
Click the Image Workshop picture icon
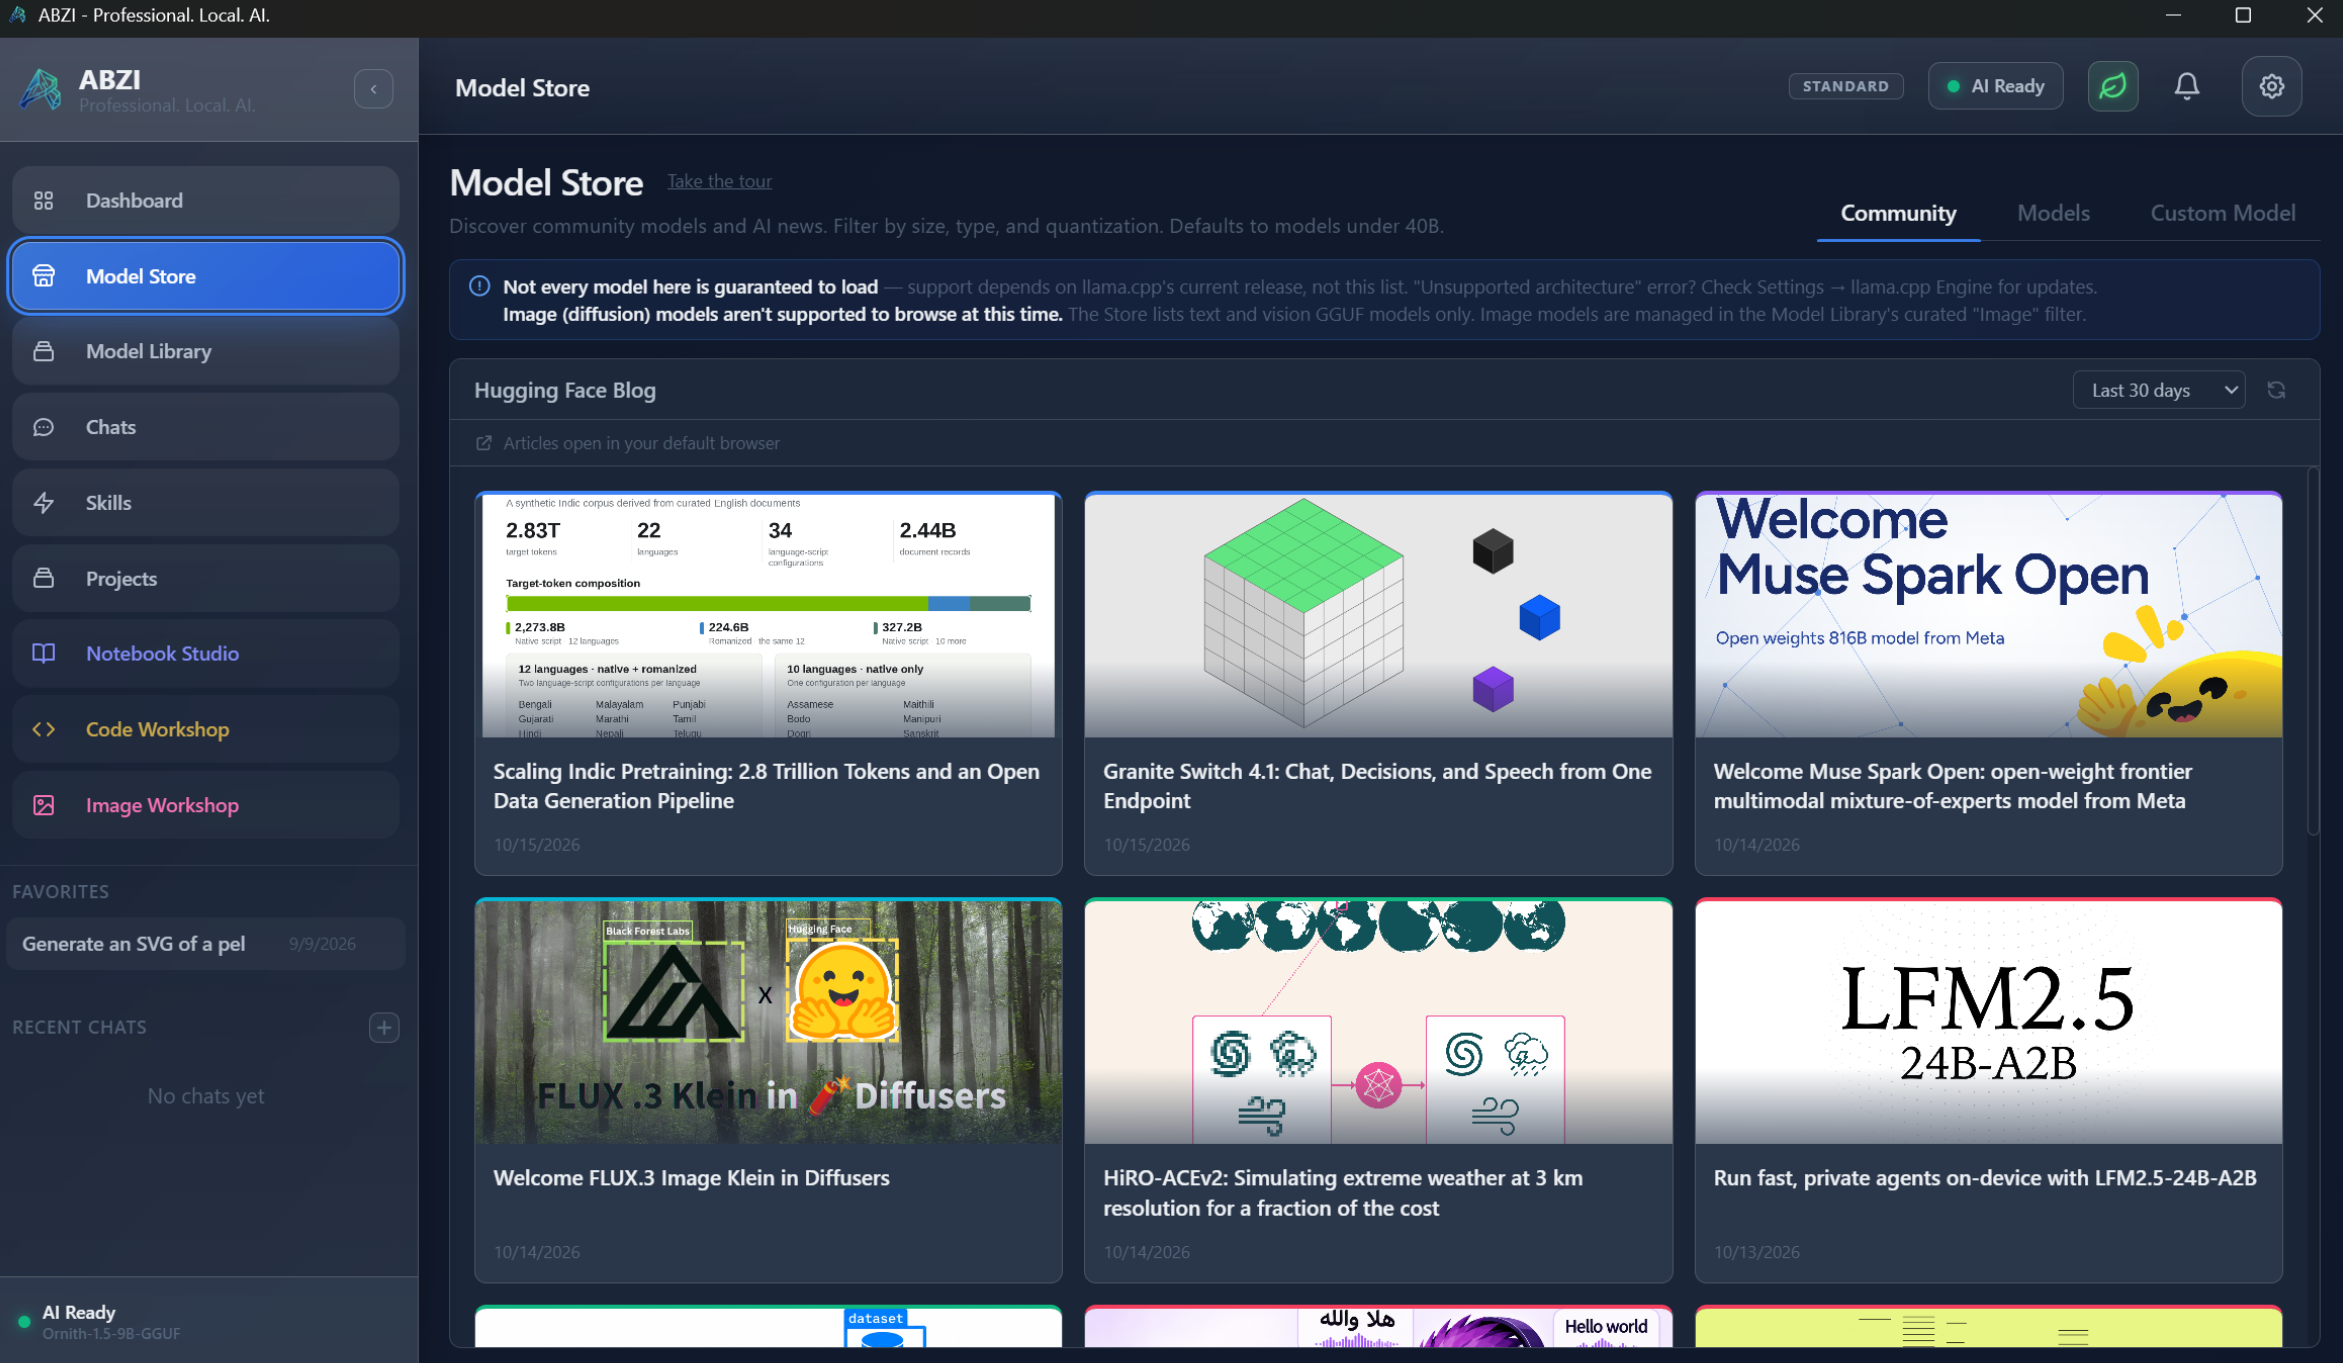[43, 805]
